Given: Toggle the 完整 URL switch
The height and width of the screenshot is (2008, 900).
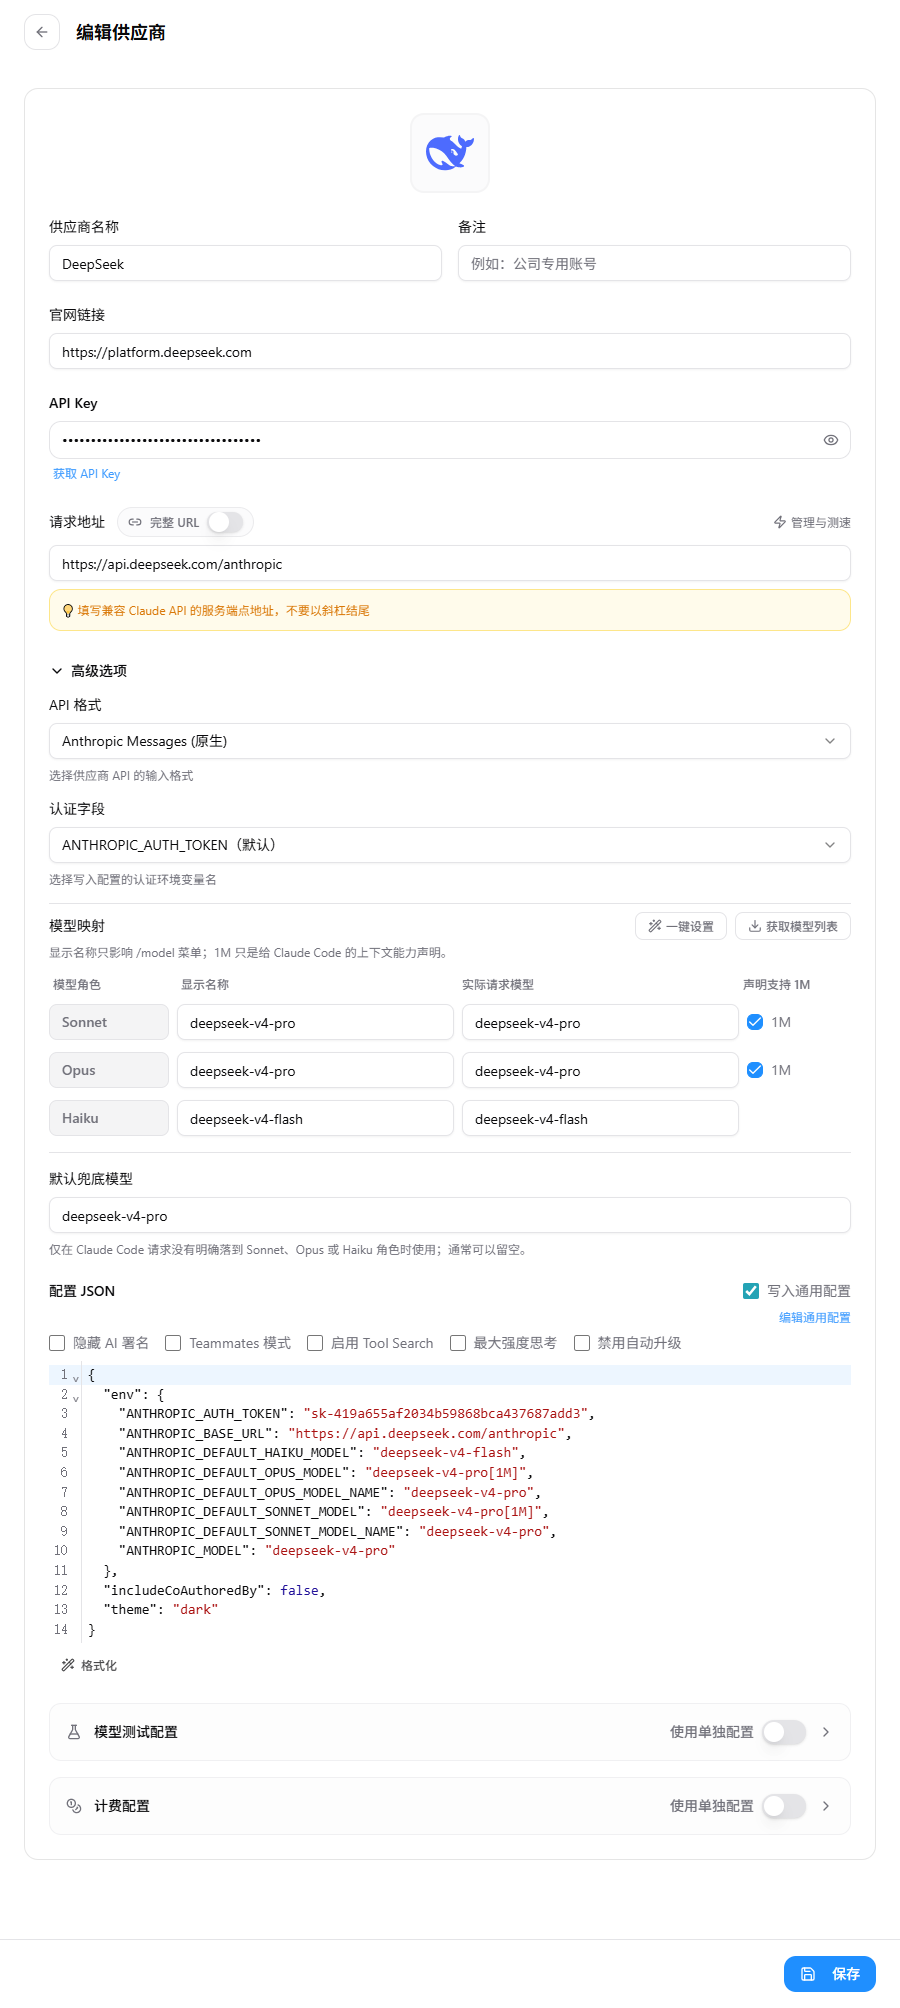Looking at the screenshot, I should coord(226,522).
